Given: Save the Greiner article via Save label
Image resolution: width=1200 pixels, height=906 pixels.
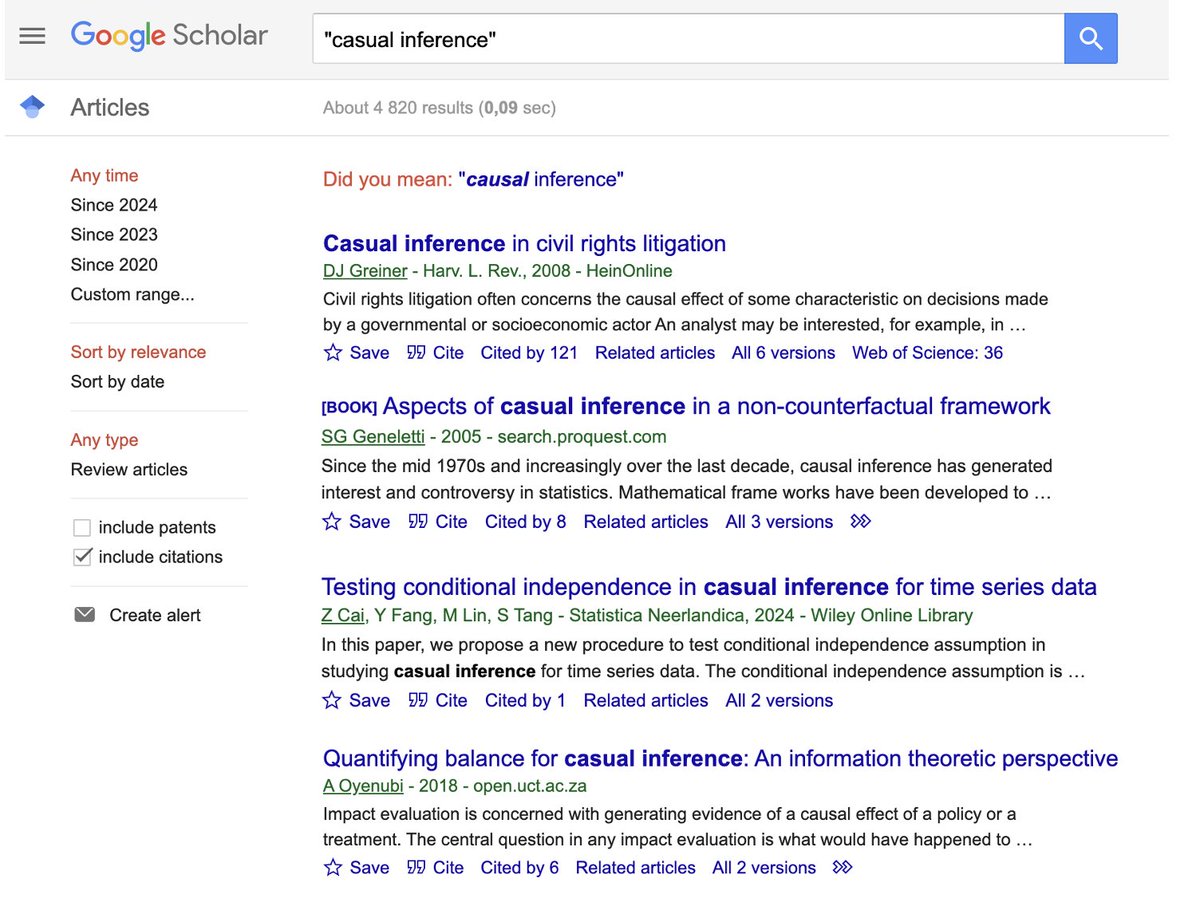Looking at the screenshot, I should pos(369,353).
